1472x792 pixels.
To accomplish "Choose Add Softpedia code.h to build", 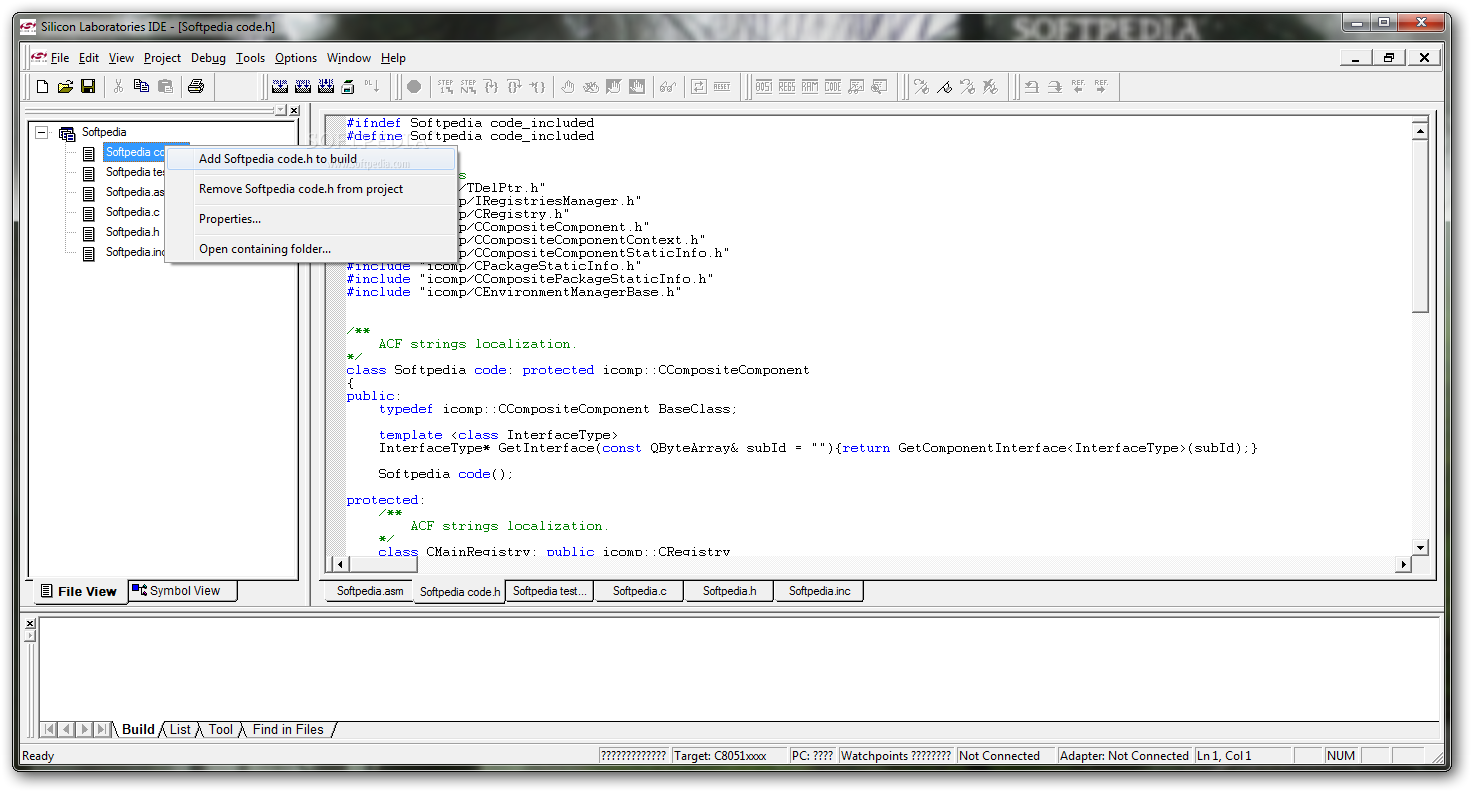I will pyautogui.click(x=311, y=159).
